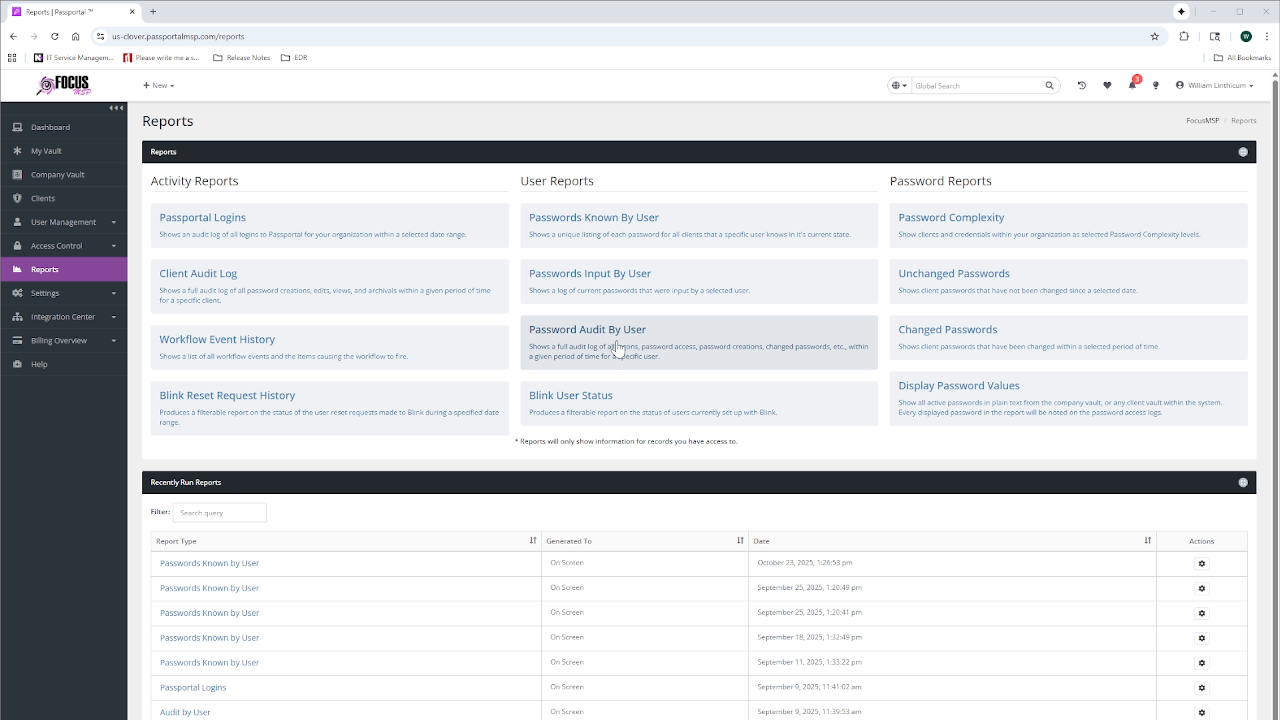Open notifications bell icon

pyautogui.click(x=1132, y=86)
